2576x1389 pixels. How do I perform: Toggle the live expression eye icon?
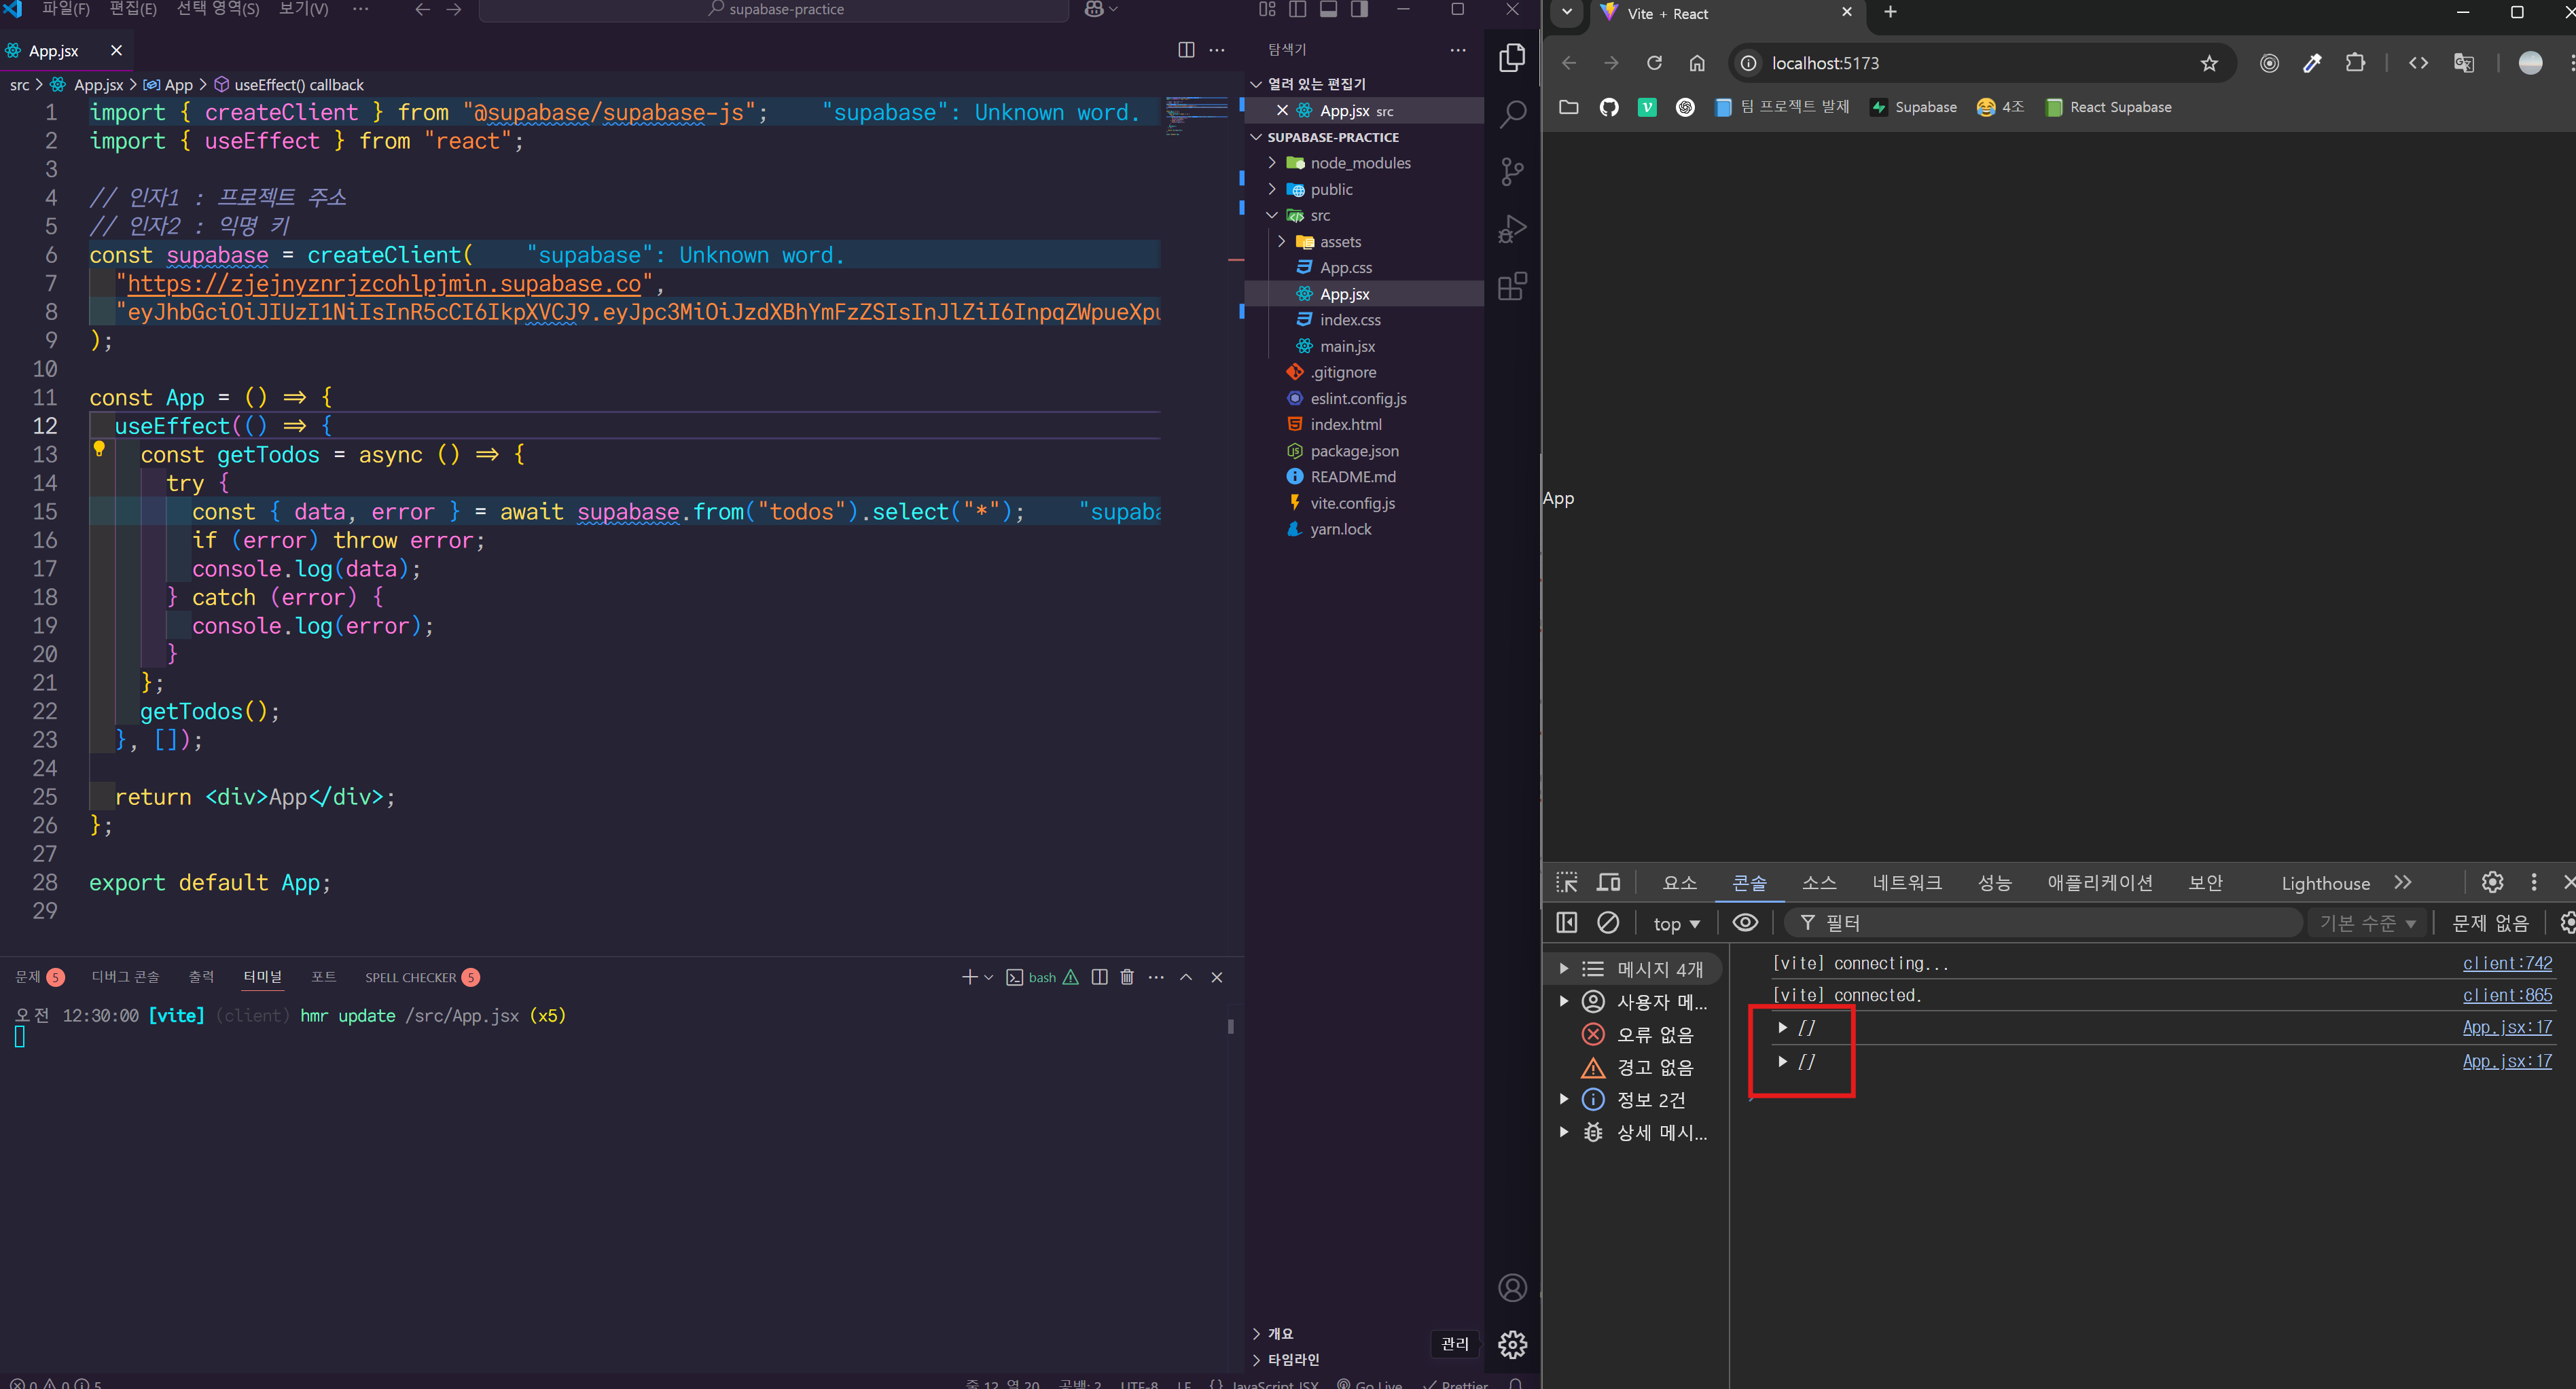[1745, 922]
